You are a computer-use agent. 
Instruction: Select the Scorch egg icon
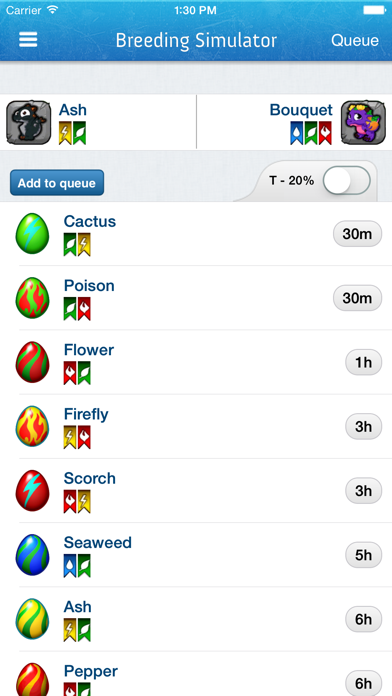pos(32,490)
